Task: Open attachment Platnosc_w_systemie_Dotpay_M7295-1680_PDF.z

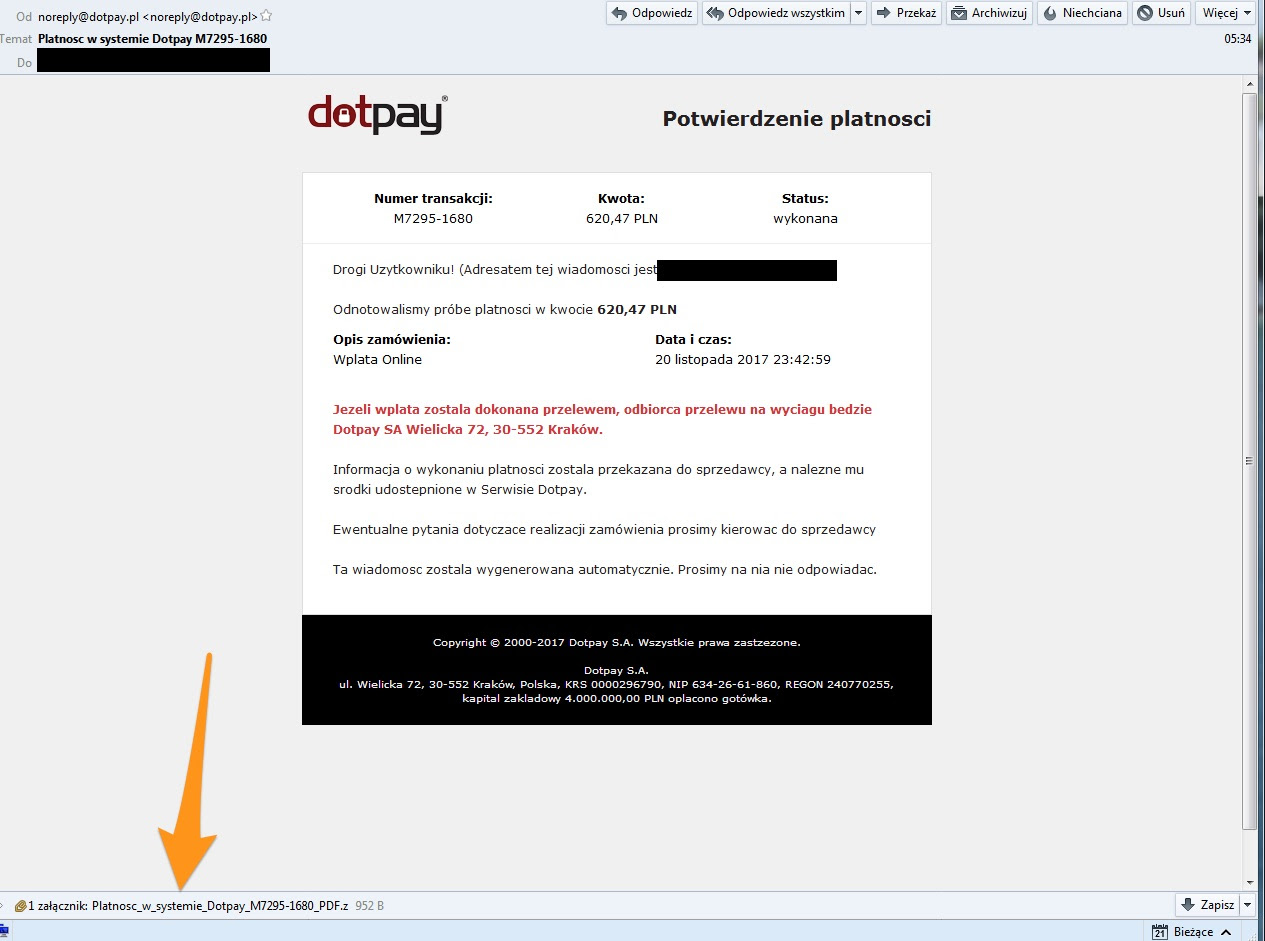Action: 219,905
